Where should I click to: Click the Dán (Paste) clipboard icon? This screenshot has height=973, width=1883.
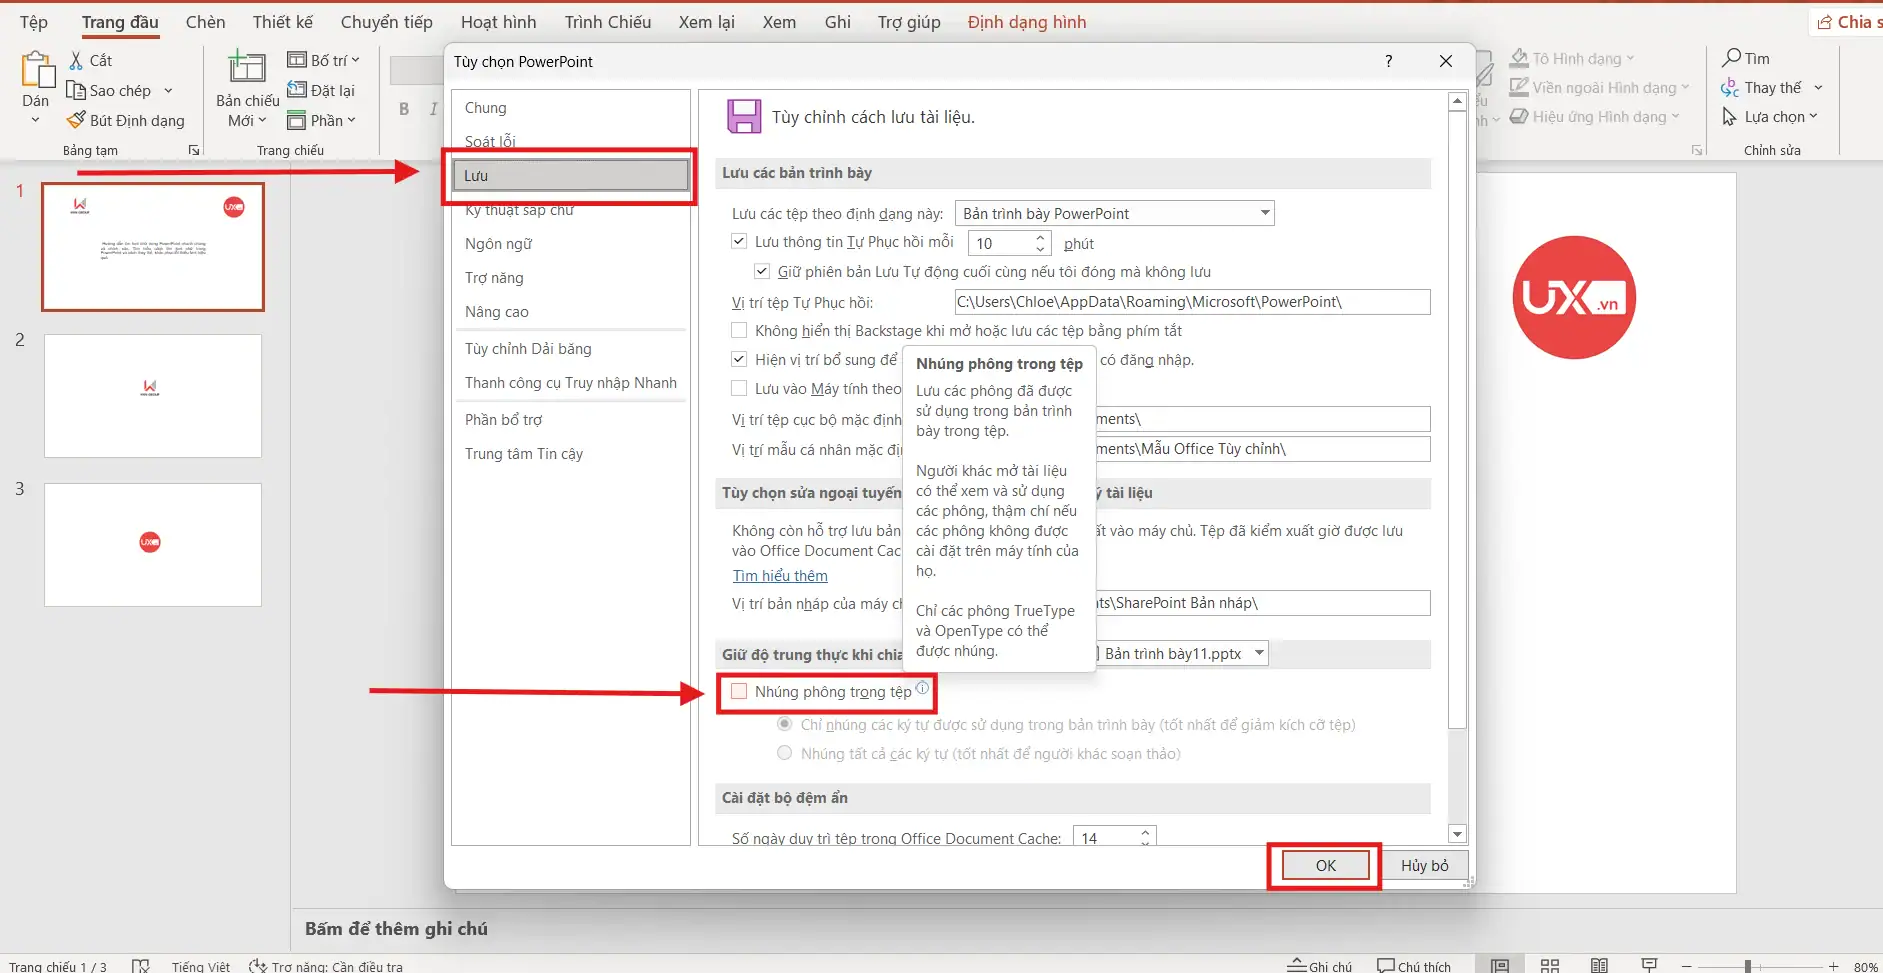pyautogui.click(x=37, y=72)
